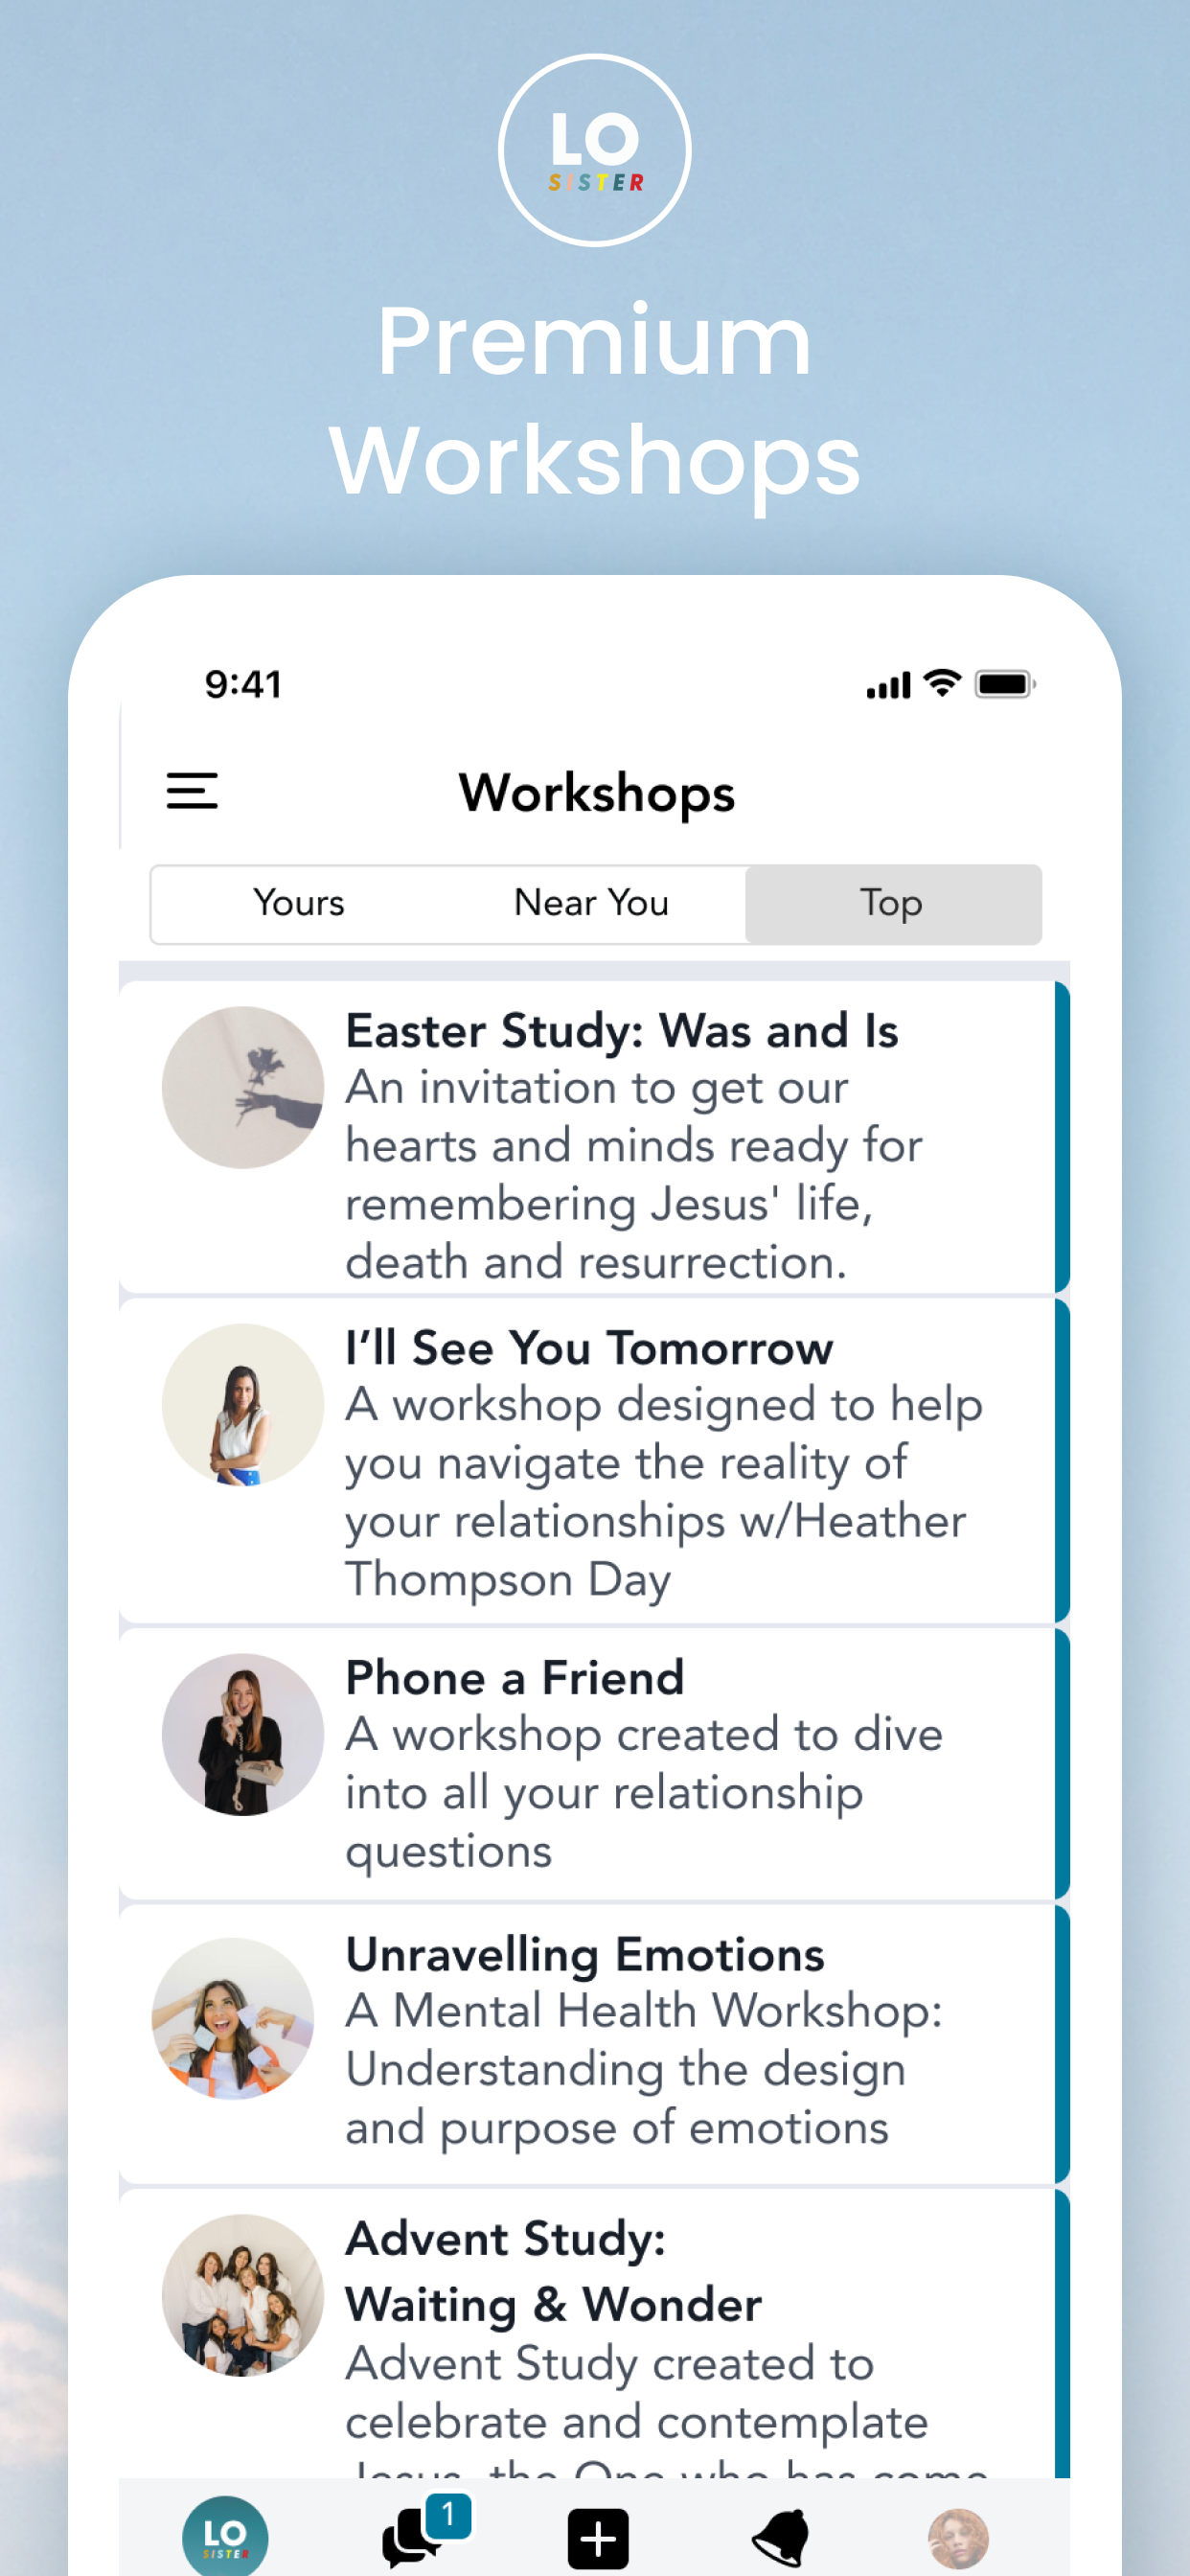
Task: Open Easter Study: Was and Is workshop
Action: point(594,1136)
